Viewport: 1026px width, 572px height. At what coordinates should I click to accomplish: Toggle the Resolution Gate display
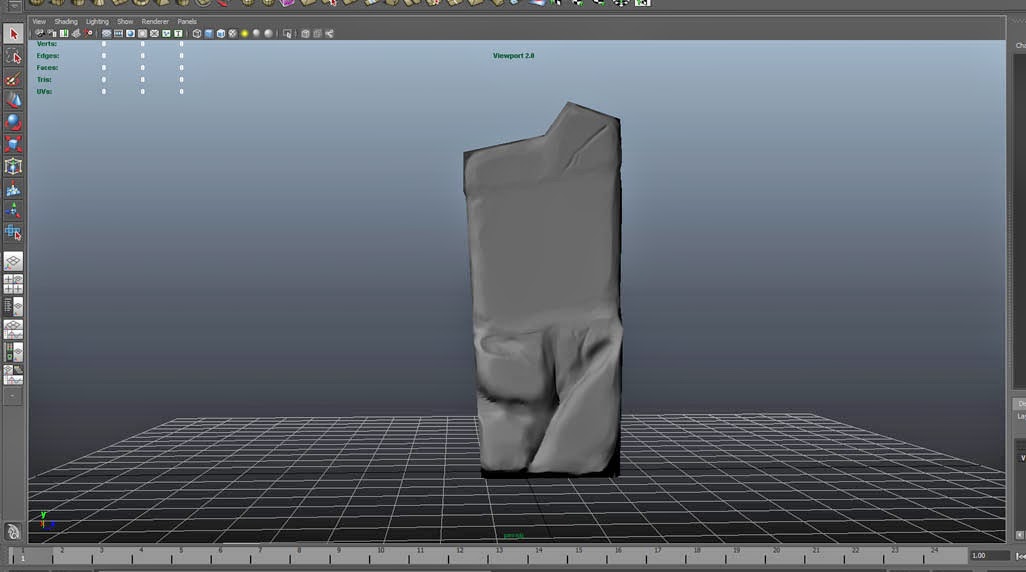(x=130, y=33)
